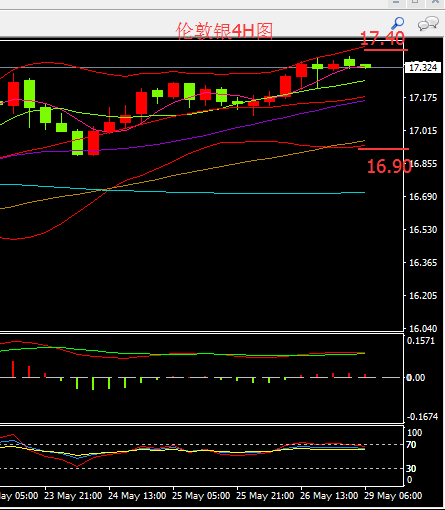Click the minimize window button

pos(396,3)
